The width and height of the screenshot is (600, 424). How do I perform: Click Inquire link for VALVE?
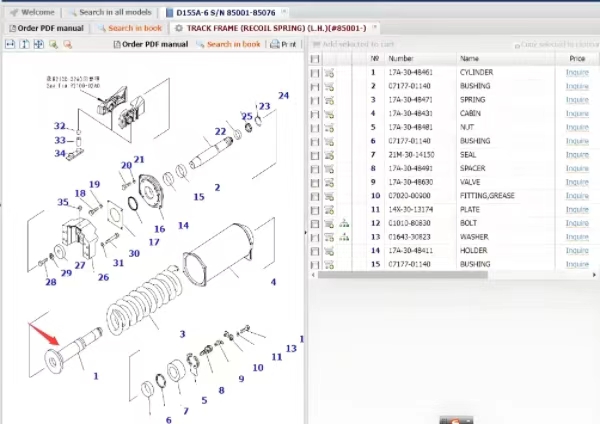577,182
